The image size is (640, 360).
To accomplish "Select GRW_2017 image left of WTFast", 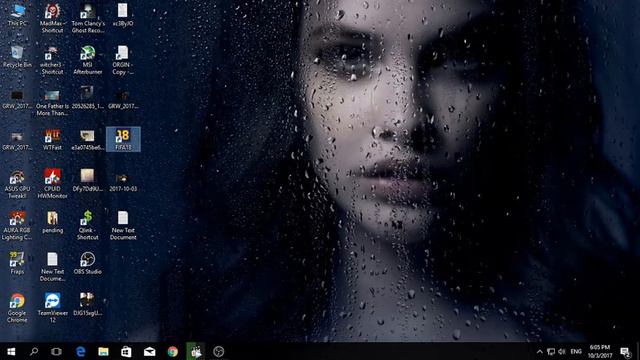I will [x=17, y=140].
